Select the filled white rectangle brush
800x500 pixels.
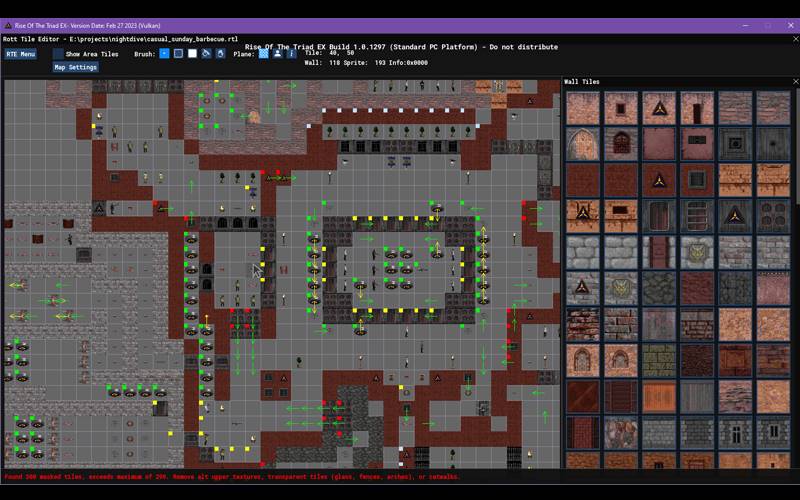click(x=192, y=54)
